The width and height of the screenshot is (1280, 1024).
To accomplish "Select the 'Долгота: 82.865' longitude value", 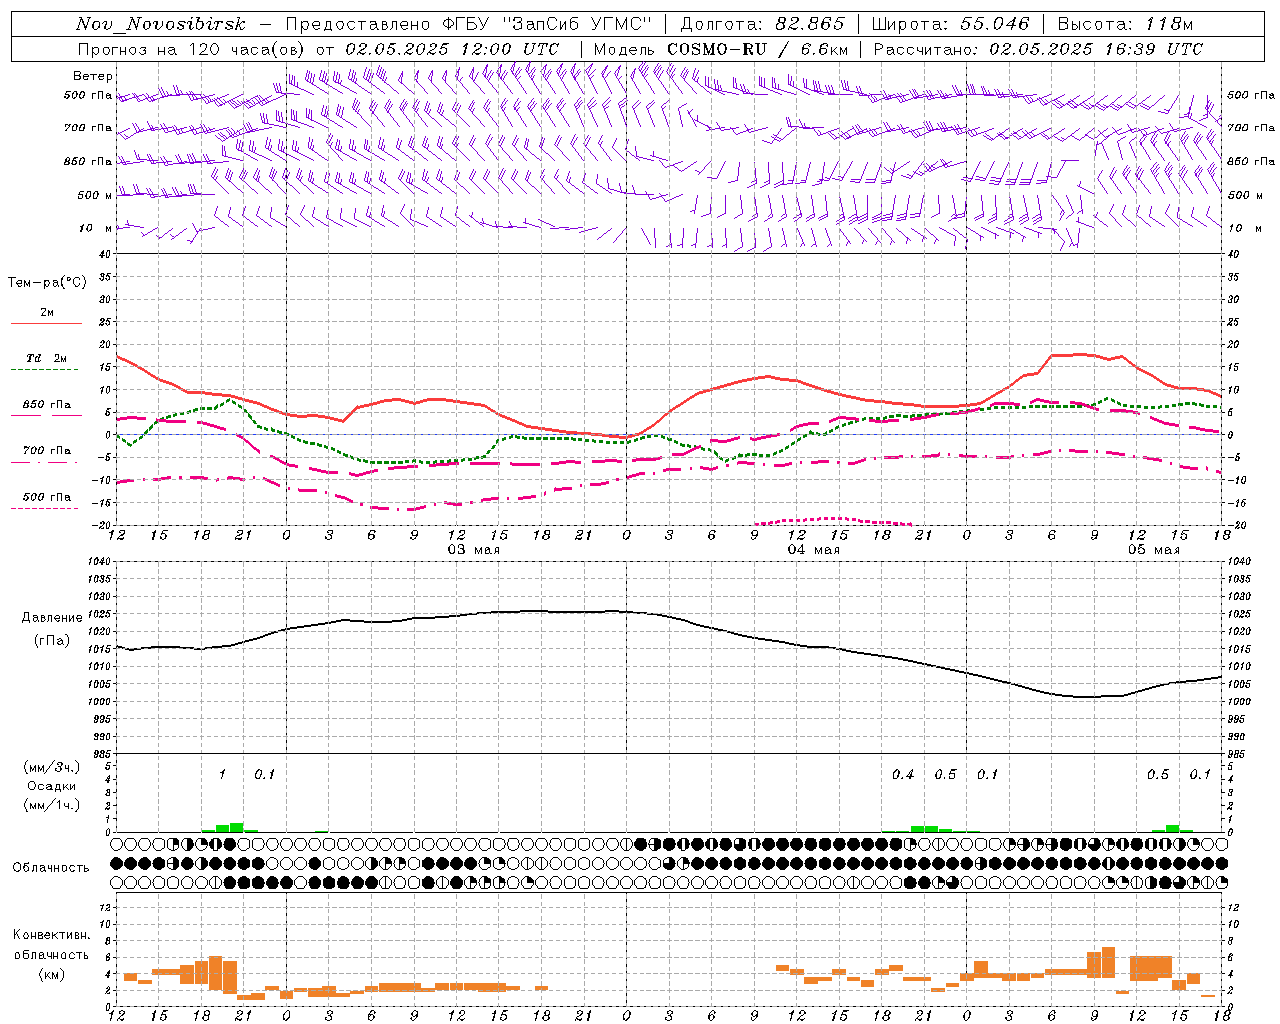I will tap(763, 24).
